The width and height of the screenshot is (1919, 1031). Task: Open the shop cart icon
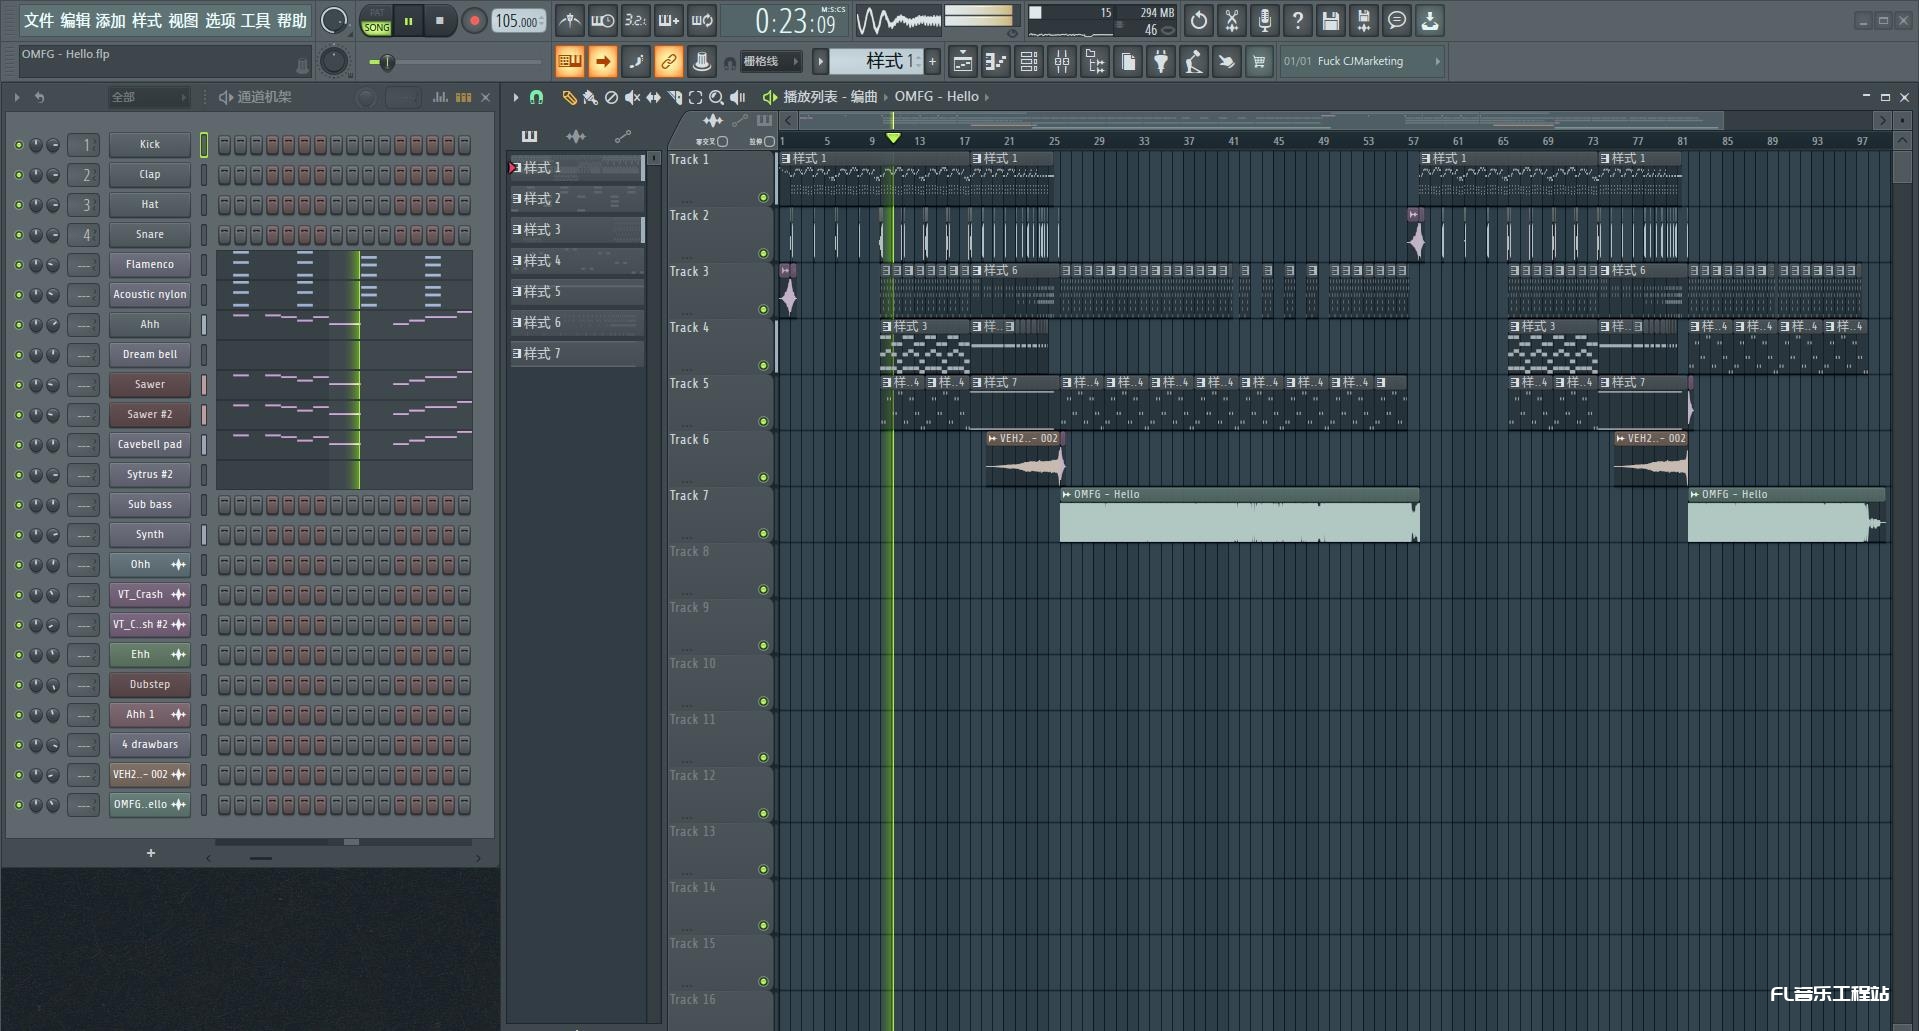[x=1259, y=62]
